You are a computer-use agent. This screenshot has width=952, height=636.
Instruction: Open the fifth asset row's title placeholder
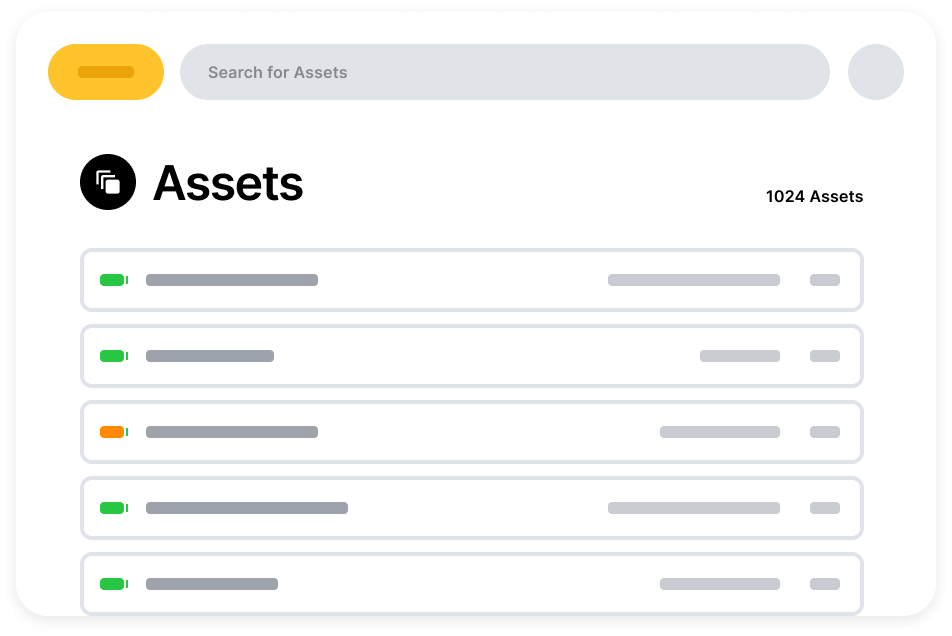pyautogui.click(x=212, y=584)
